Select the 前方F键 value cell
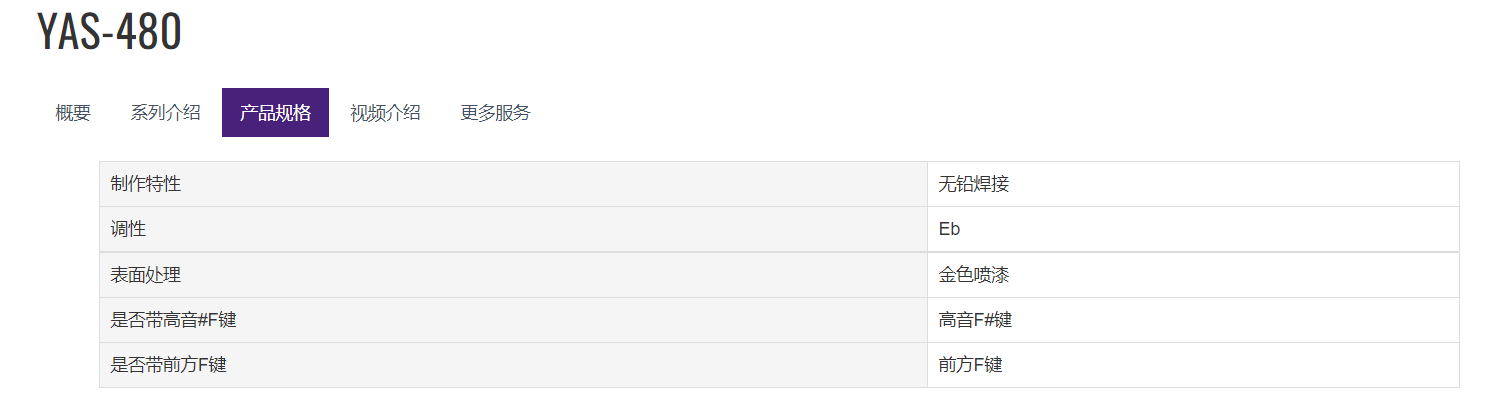Viewport: 1495px width, 416px height. pos(1193,365)
